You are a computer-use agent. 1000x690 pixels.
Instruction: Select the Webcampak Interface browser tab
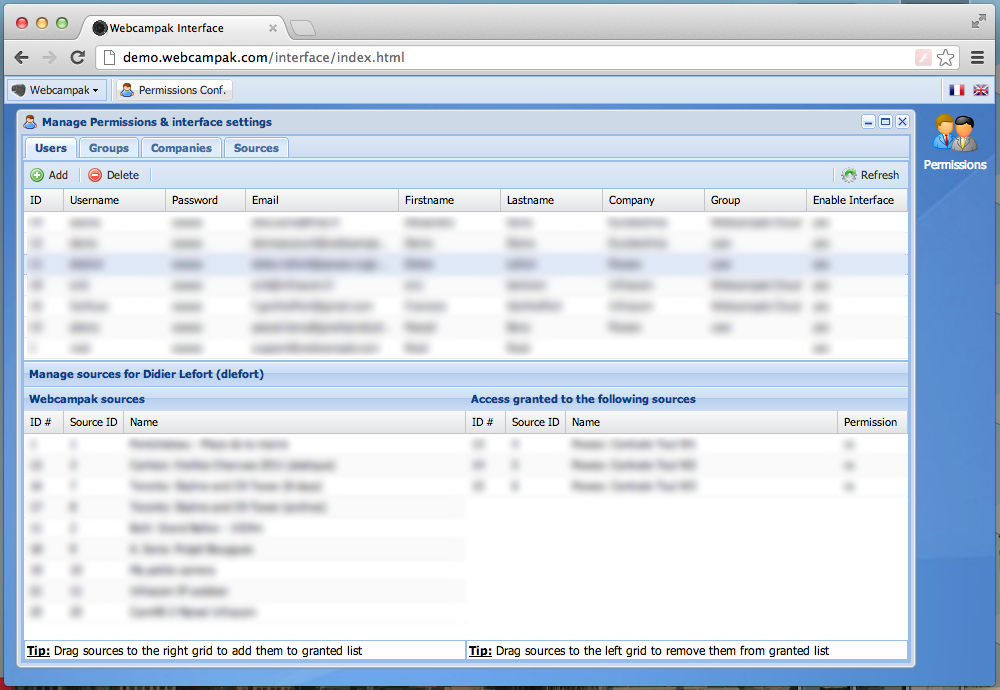pos(183,28)
